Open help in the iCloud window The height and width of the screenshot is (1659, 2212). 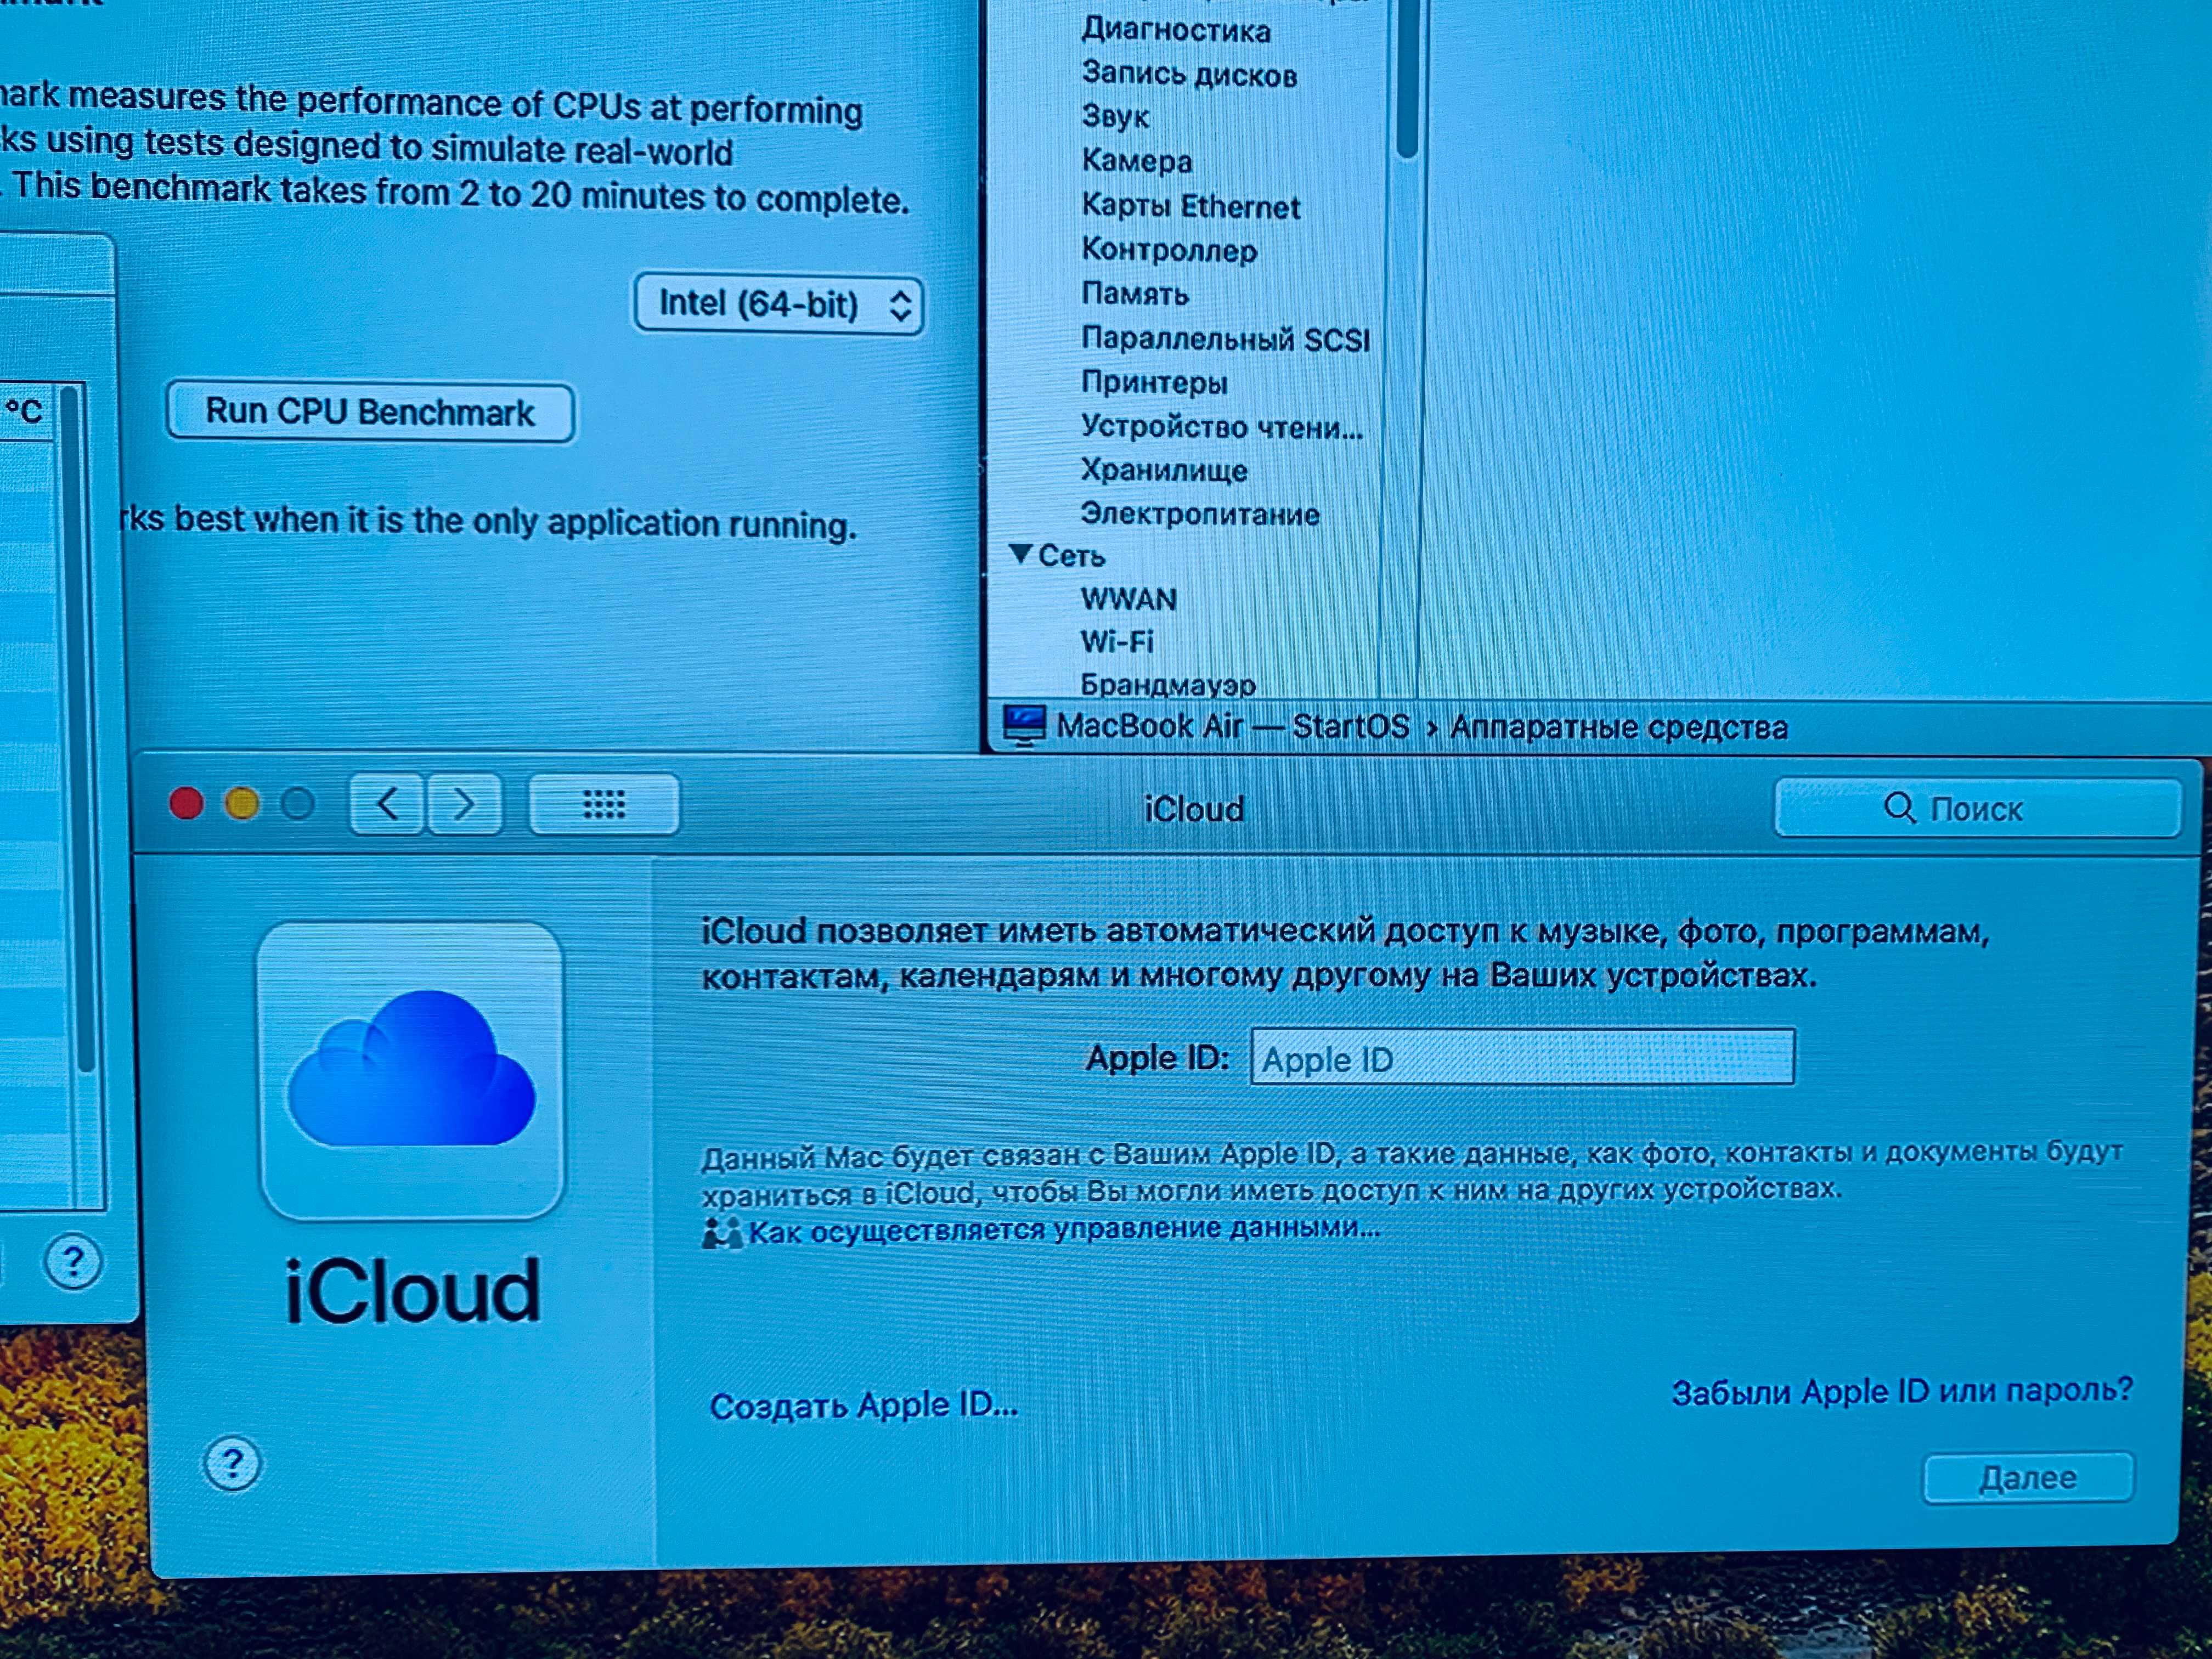232,1464
